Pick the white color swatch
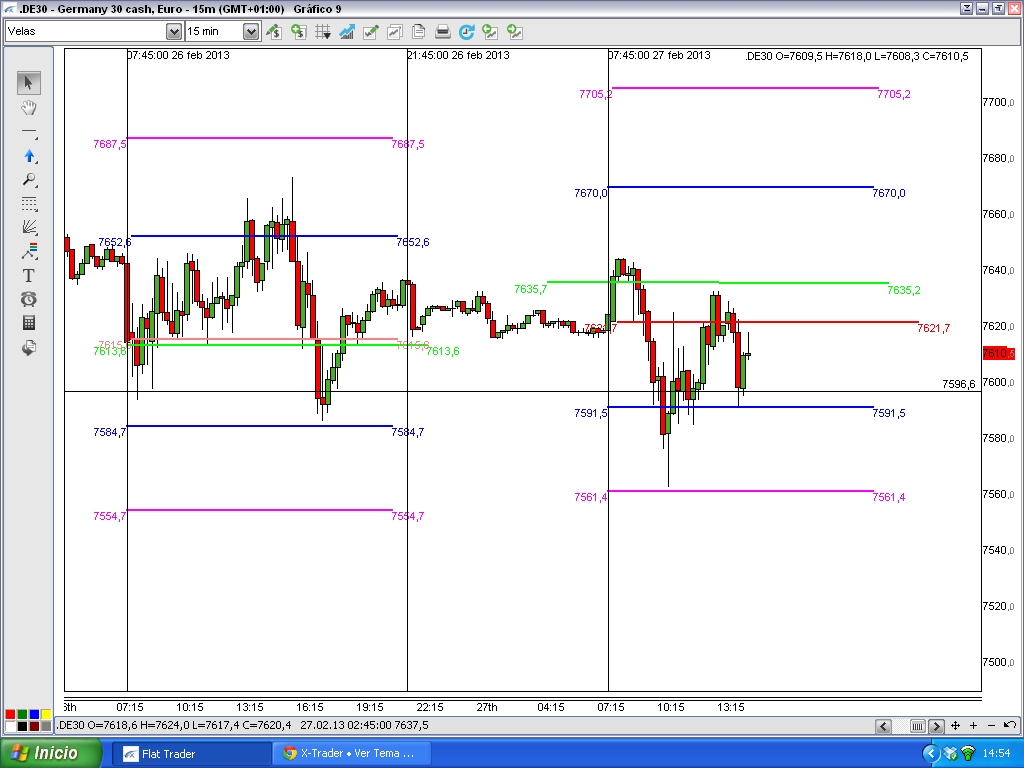The height and width of the screenshot is (768, 1024). pyautogui.click(x=10, y=726)
